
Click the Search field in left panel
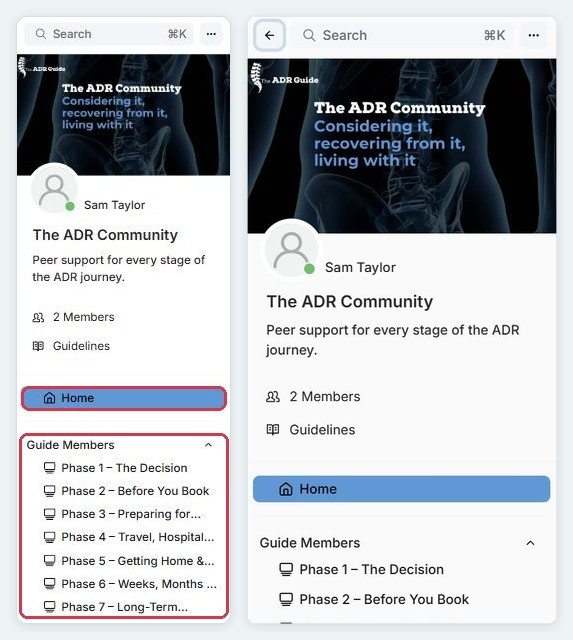click(x=109, y=34)
